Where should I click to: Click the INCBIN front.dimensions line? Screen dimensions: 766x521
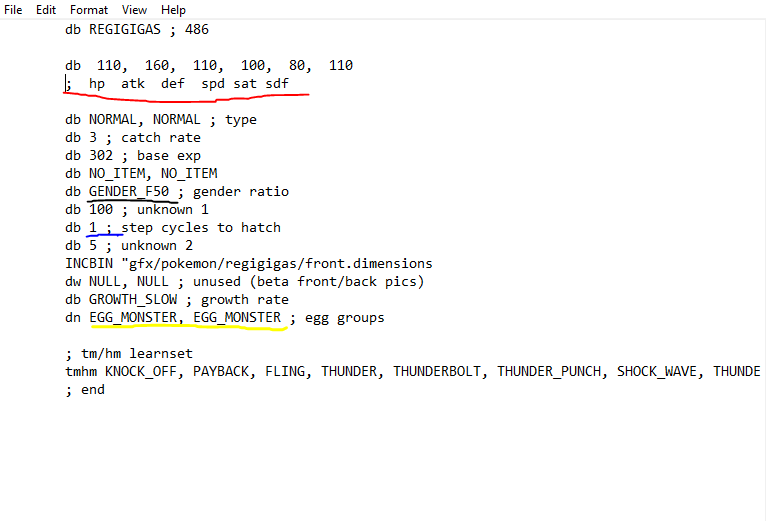coord(249,263)
